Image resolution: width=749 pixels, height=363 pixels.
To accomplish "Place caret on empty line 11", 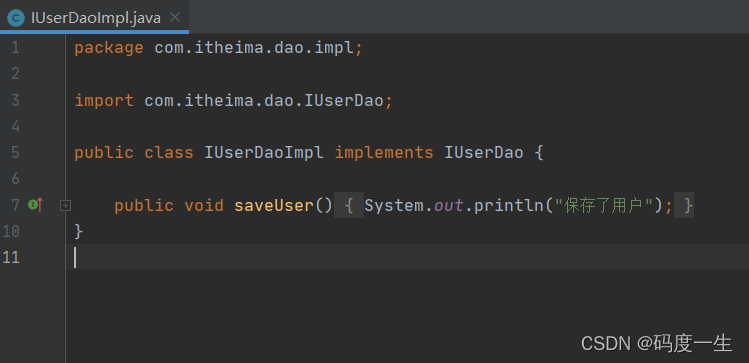I will click(x=407, y=257).
